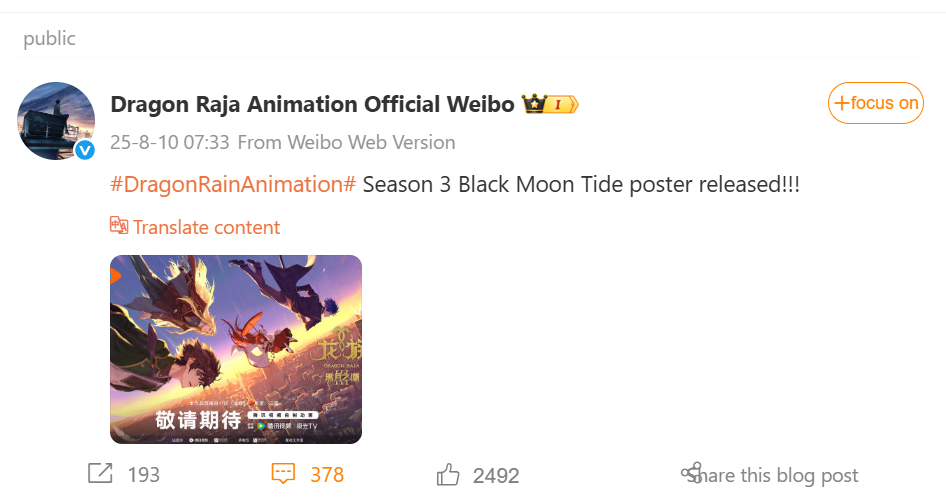Screen dimensions: 946x503
Task: Open comments via speech bubble icon
Action: 284,474
